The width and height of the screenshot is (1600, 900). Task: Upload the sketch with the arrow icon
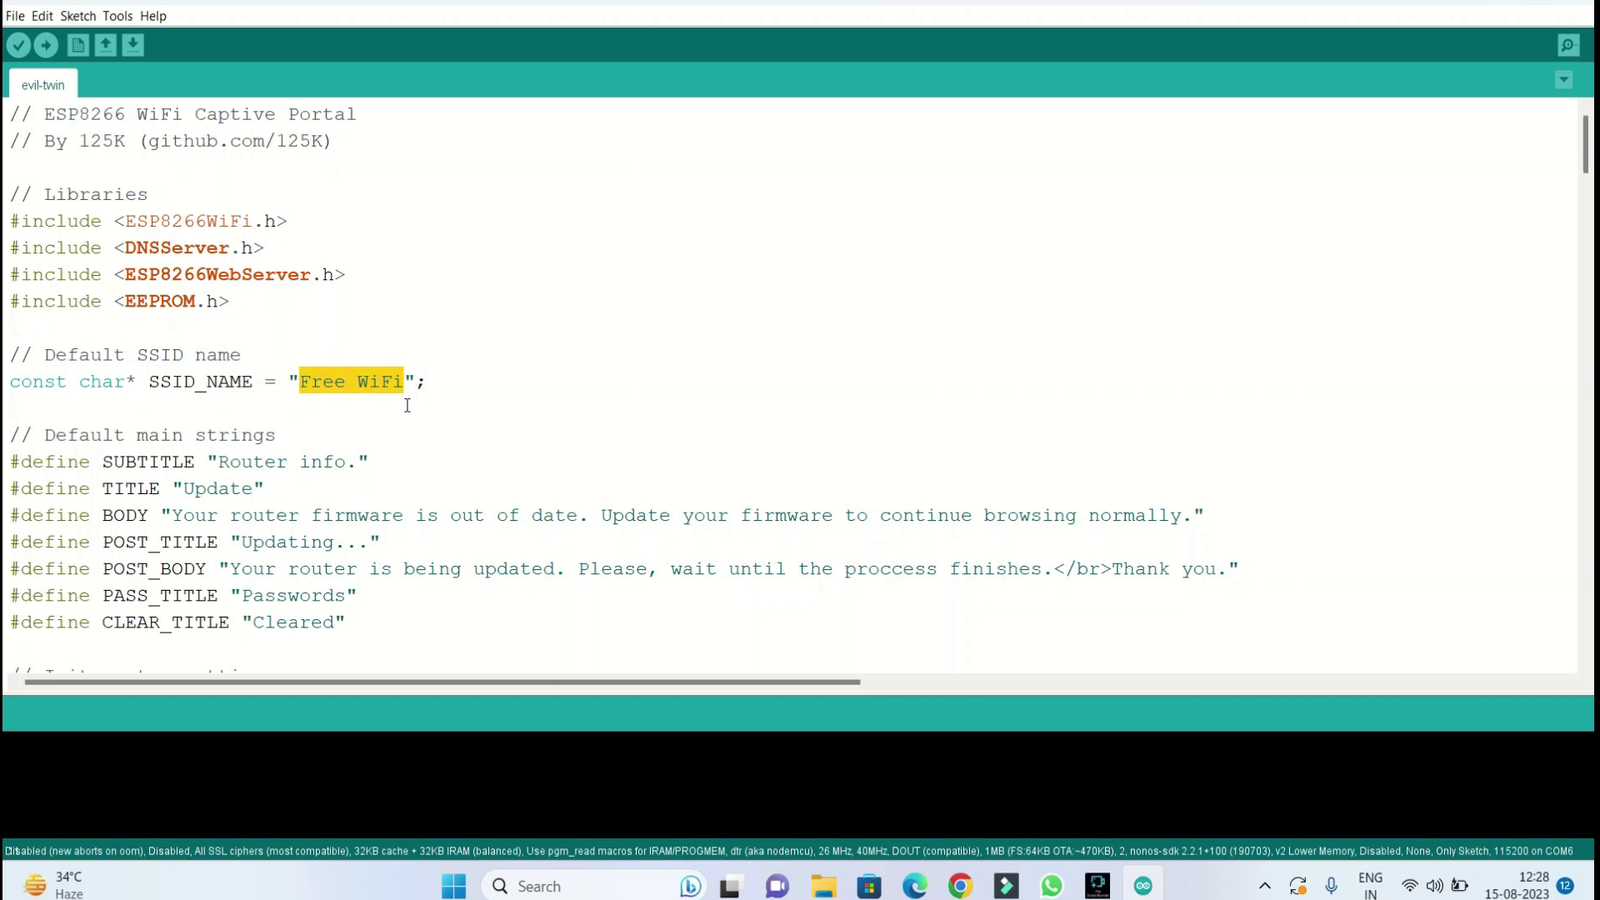pyautogui.click(x=46, y=45)
